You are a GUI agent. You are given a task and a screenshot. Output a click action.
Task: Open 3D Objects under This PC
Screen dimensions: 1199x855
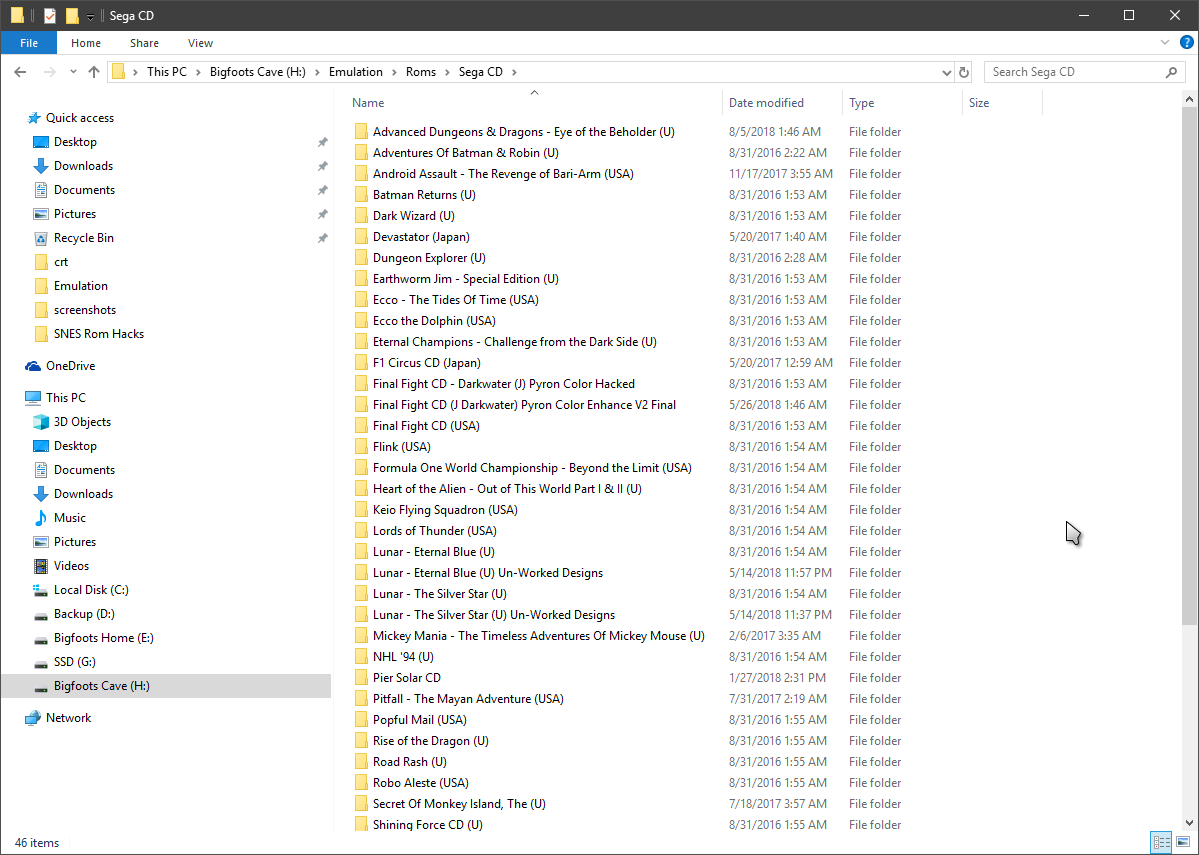click(82, 422)
